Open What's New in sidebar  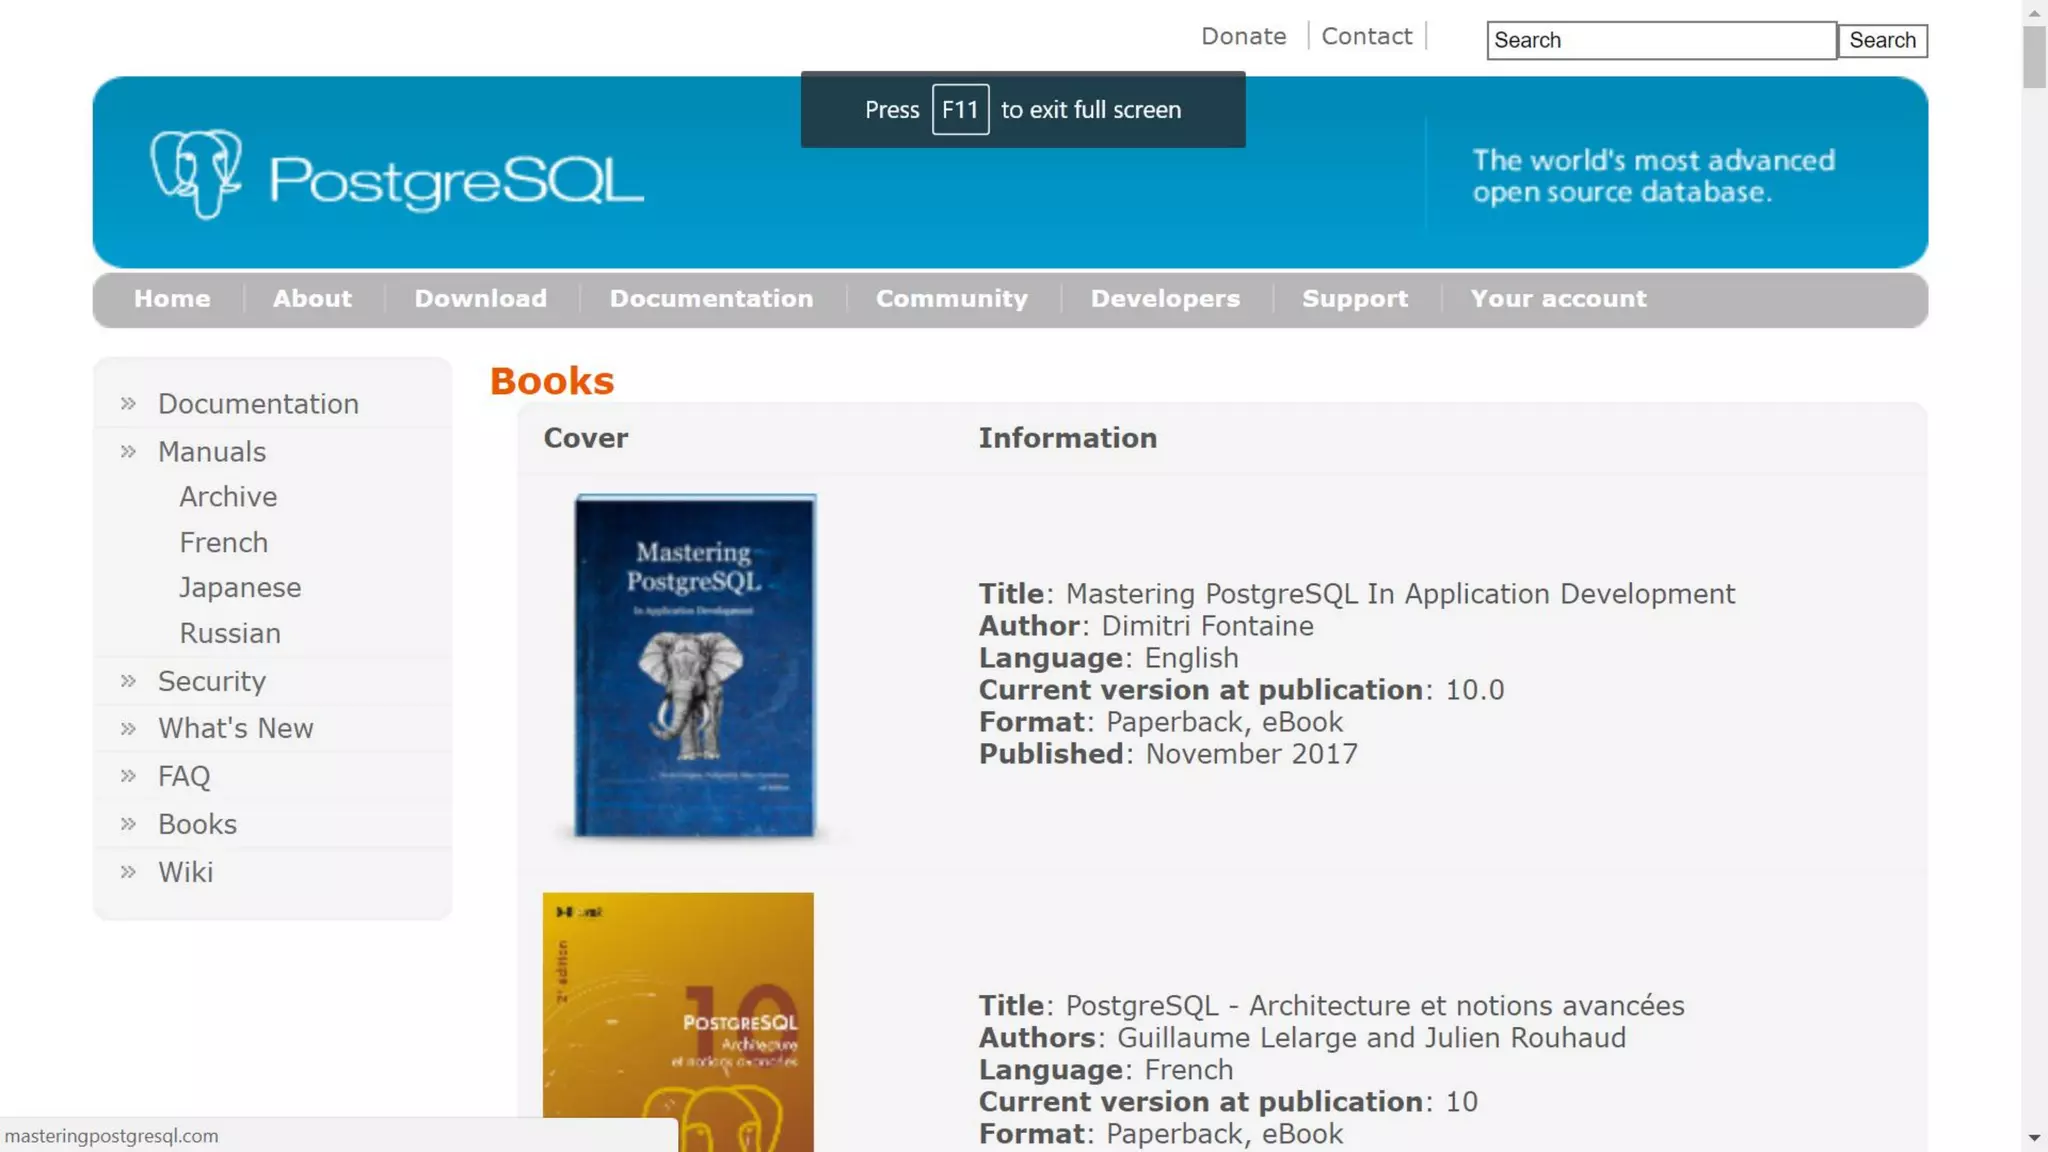click(x=235, y=729)
